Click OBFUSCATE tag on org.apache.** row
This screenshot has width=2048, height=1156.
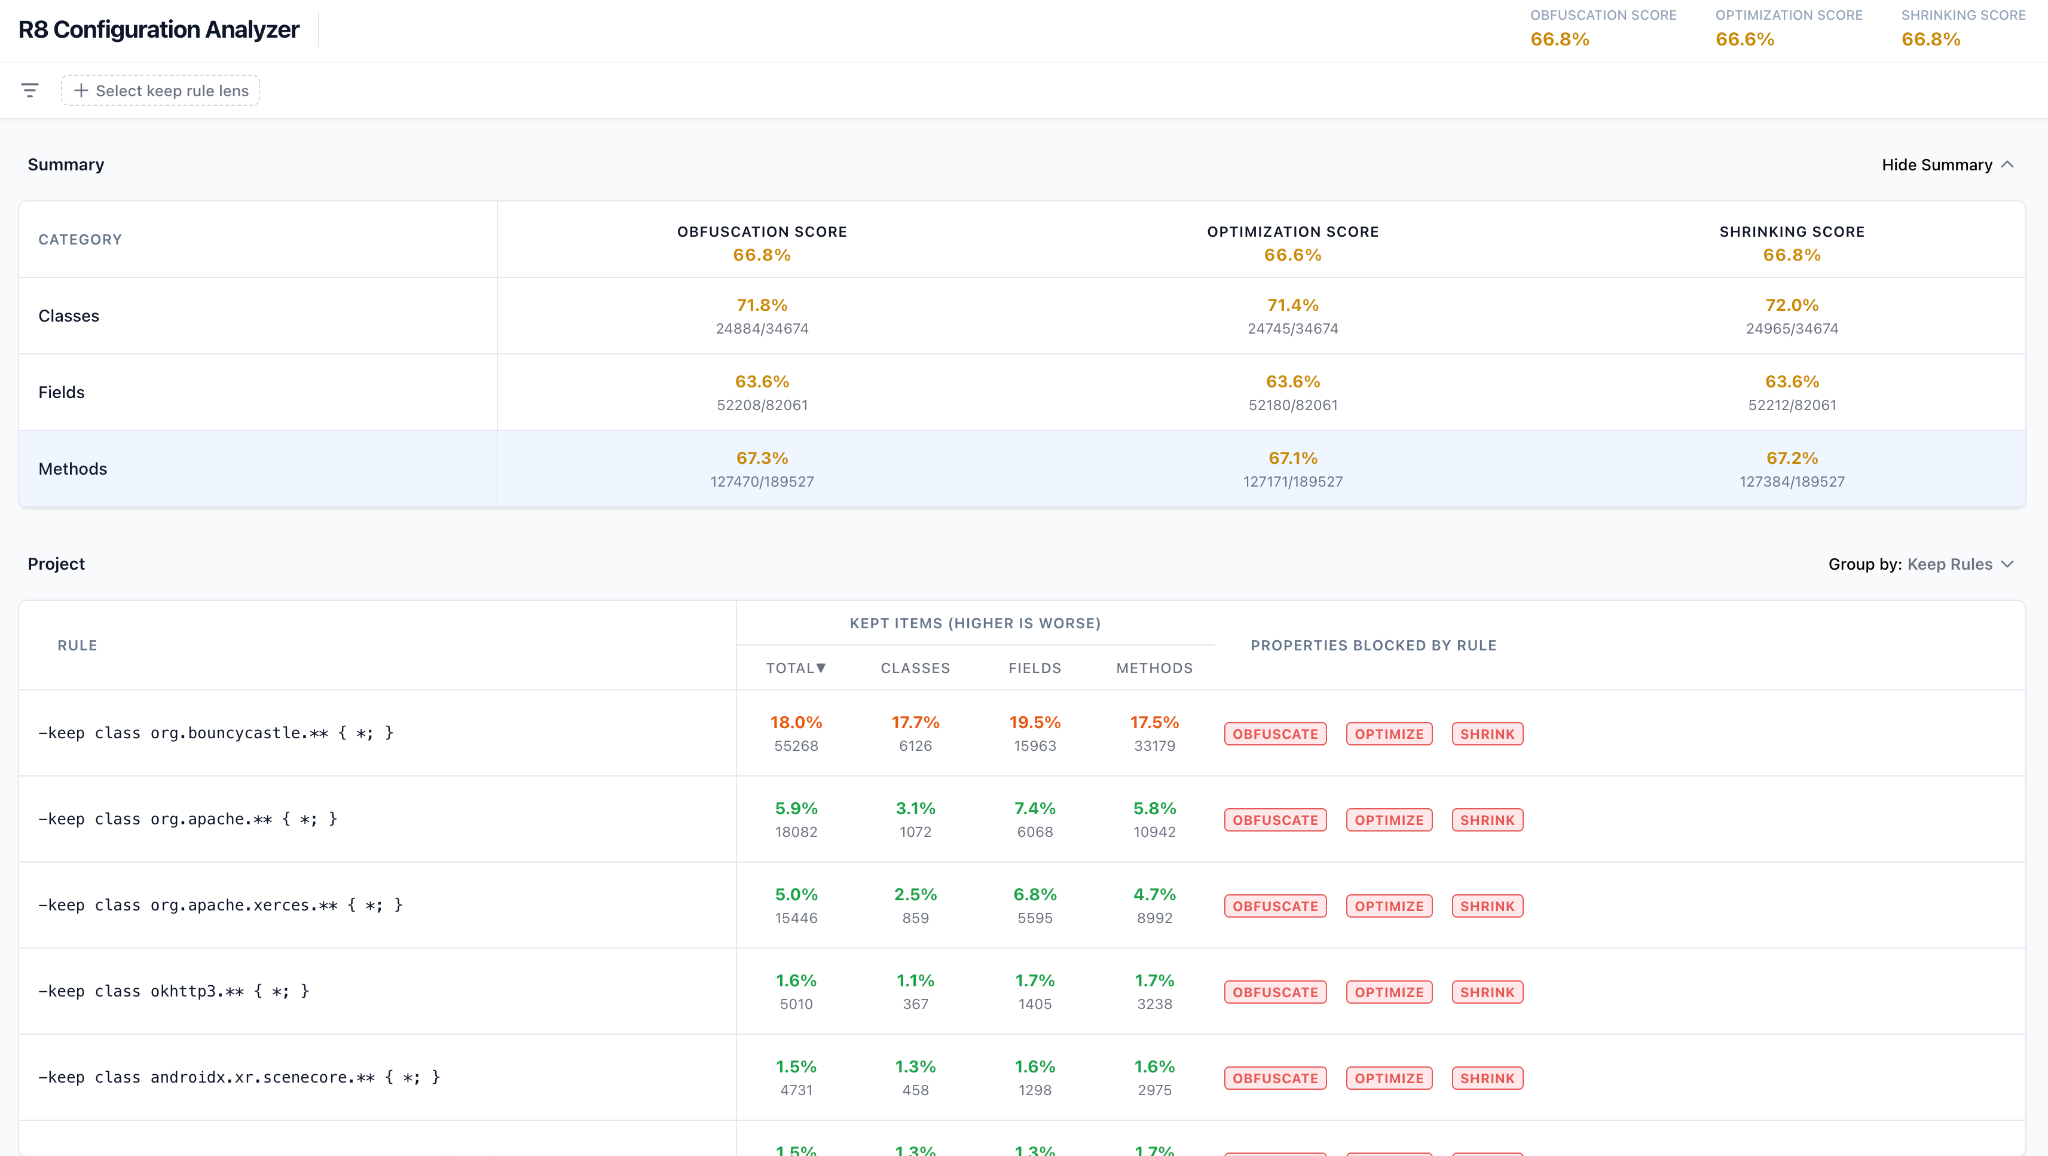tap(1275, 820)
